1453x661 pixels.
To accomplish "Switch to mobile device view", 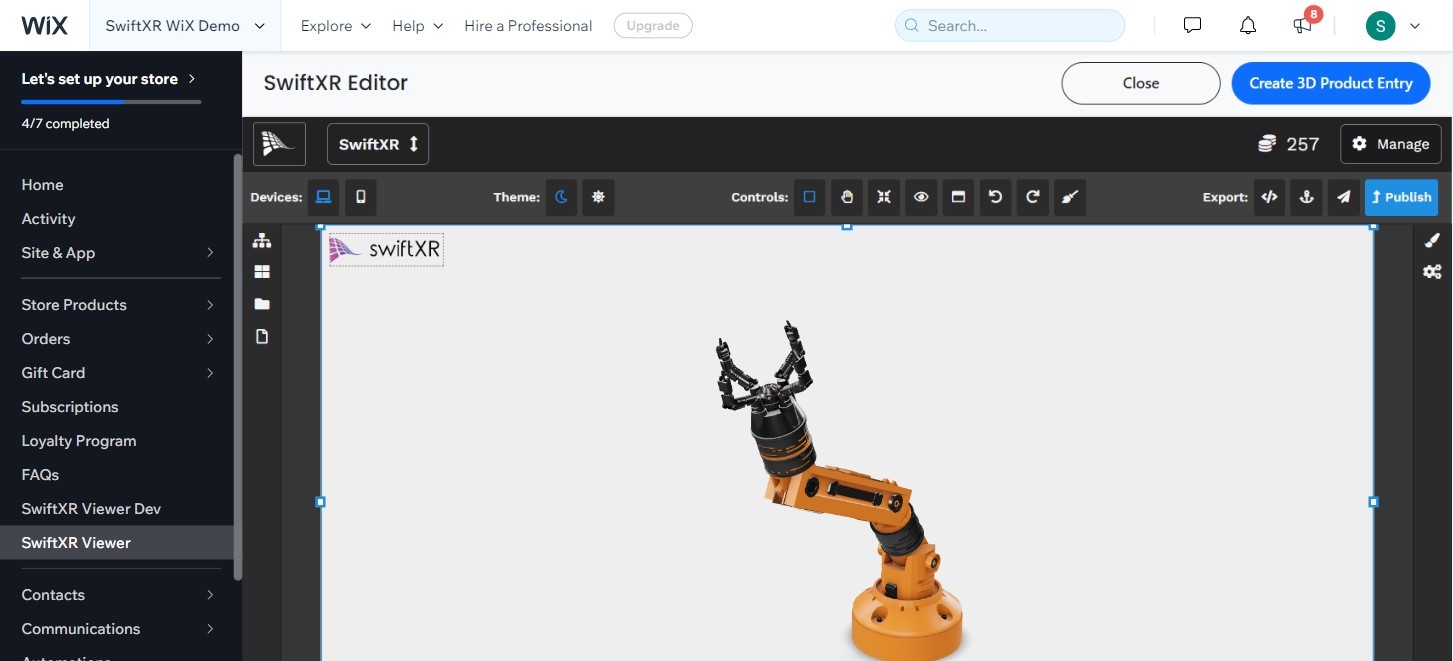I will [x=360, y=197].
